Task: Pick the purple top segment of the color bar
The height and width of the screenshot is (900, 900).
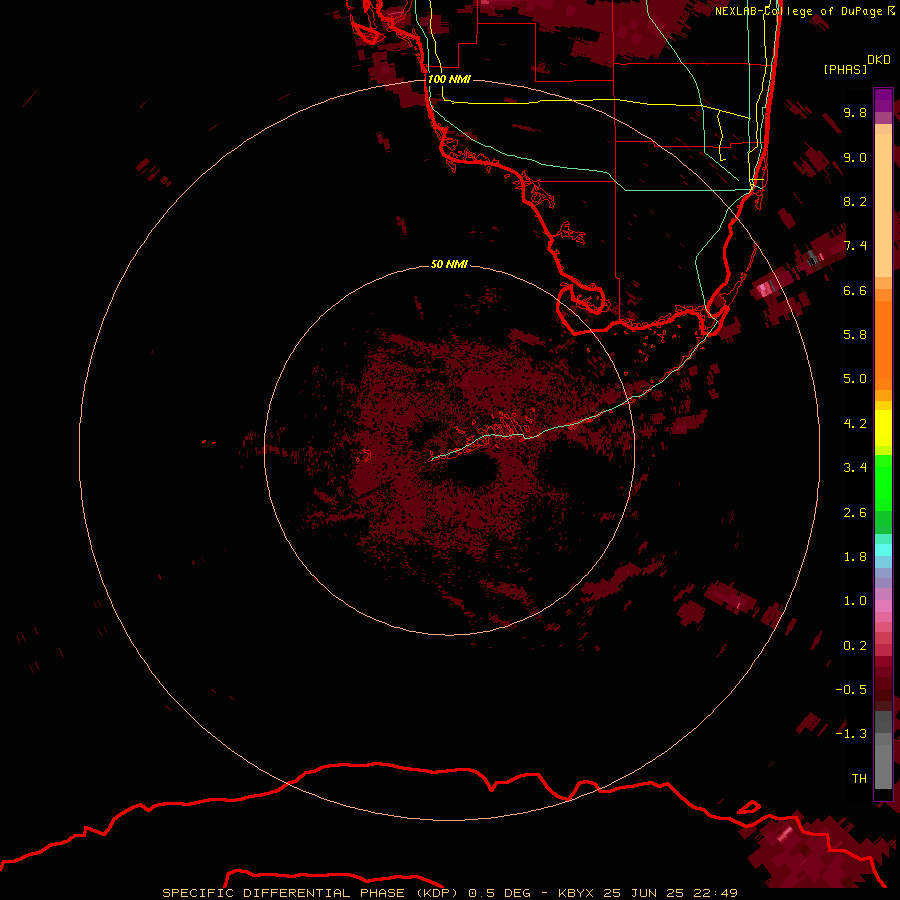Action: (883, 100)
